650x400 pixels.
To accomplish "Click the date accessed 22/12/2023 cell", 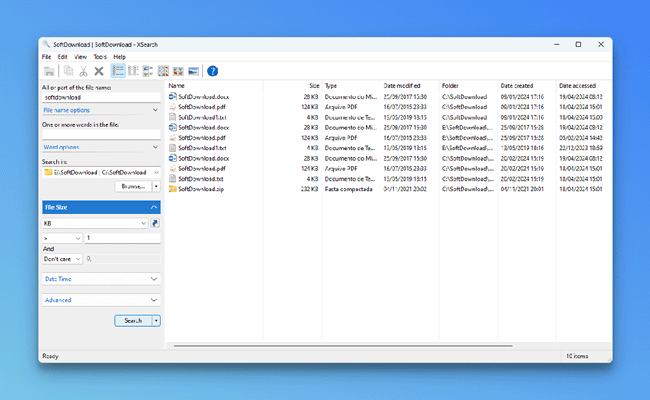I will [580, 148].
